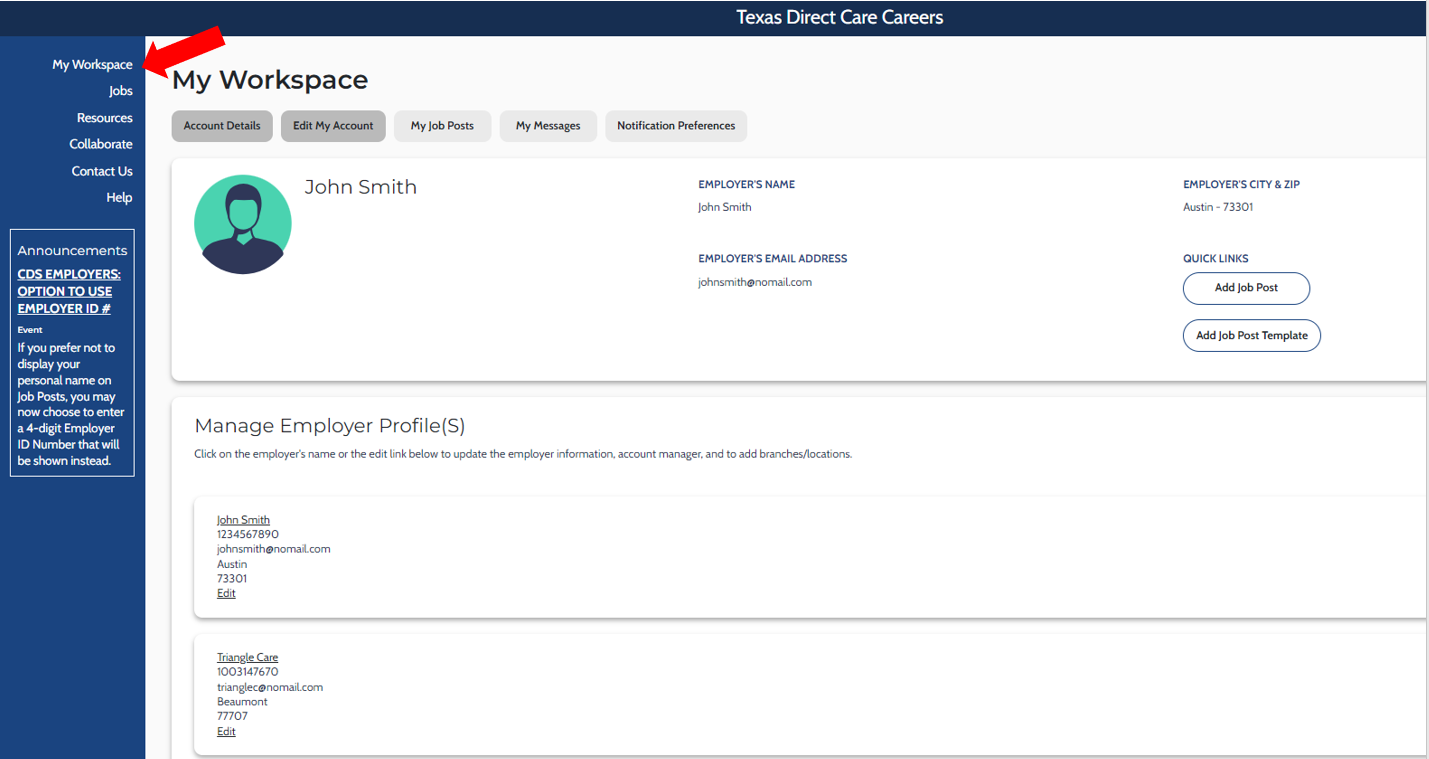Open My Workspace in sidebar
This screenshot has width=1429, height=759.
pyautogui.click(x=92, y=65)
